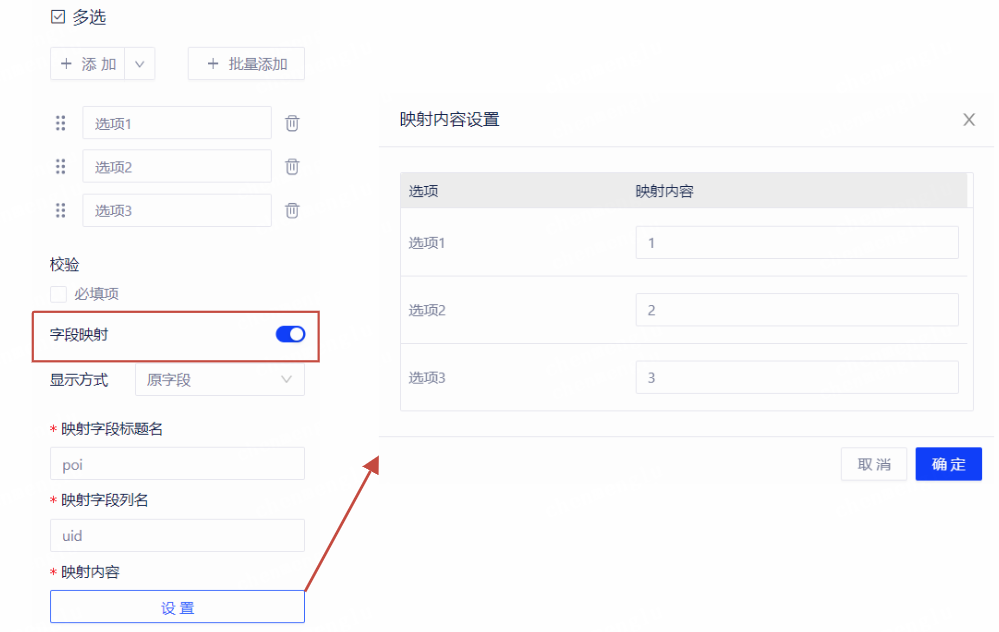Delete 选项2 with its trash icon
The height and width of the screenshot is (632, 999).
pos(292,167)
